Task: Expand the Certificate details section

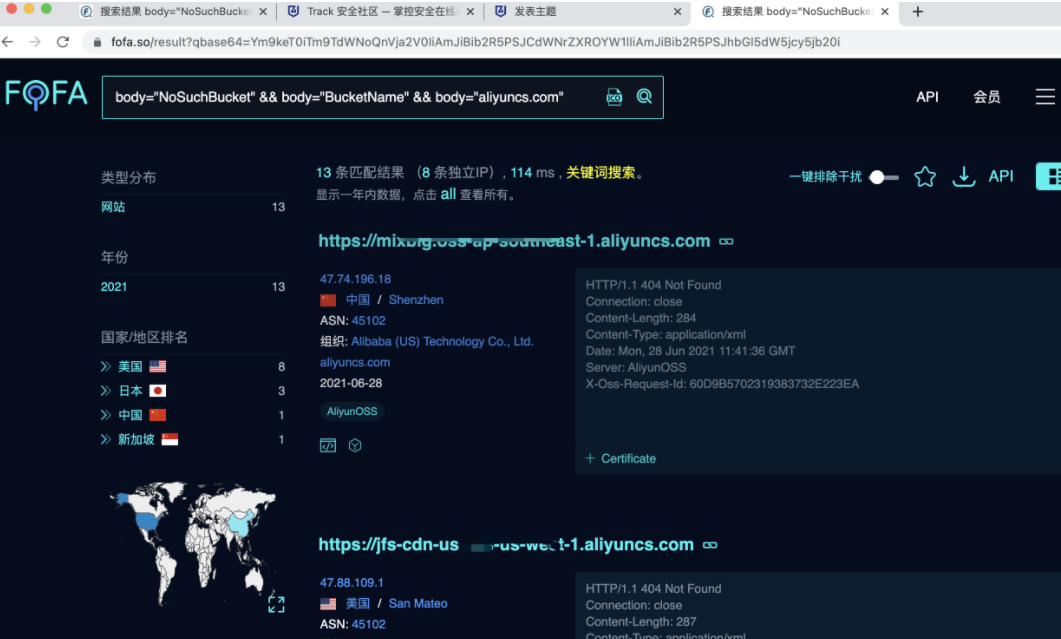Action: [620, 458]
